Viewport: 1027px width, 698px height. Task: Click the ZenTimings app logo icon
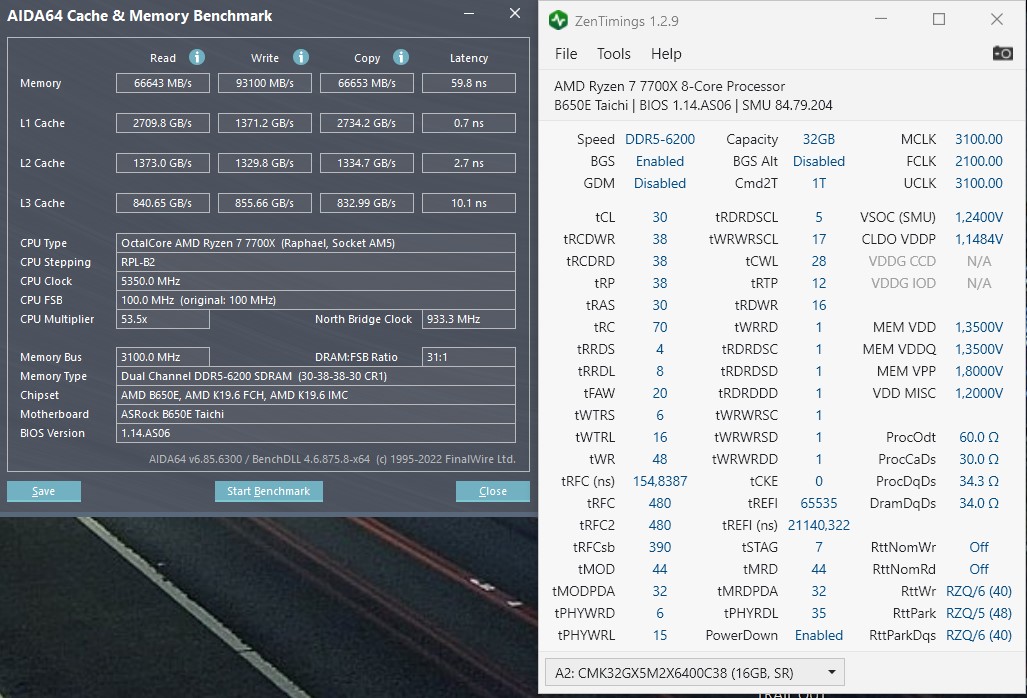click(x=558, y=20)
